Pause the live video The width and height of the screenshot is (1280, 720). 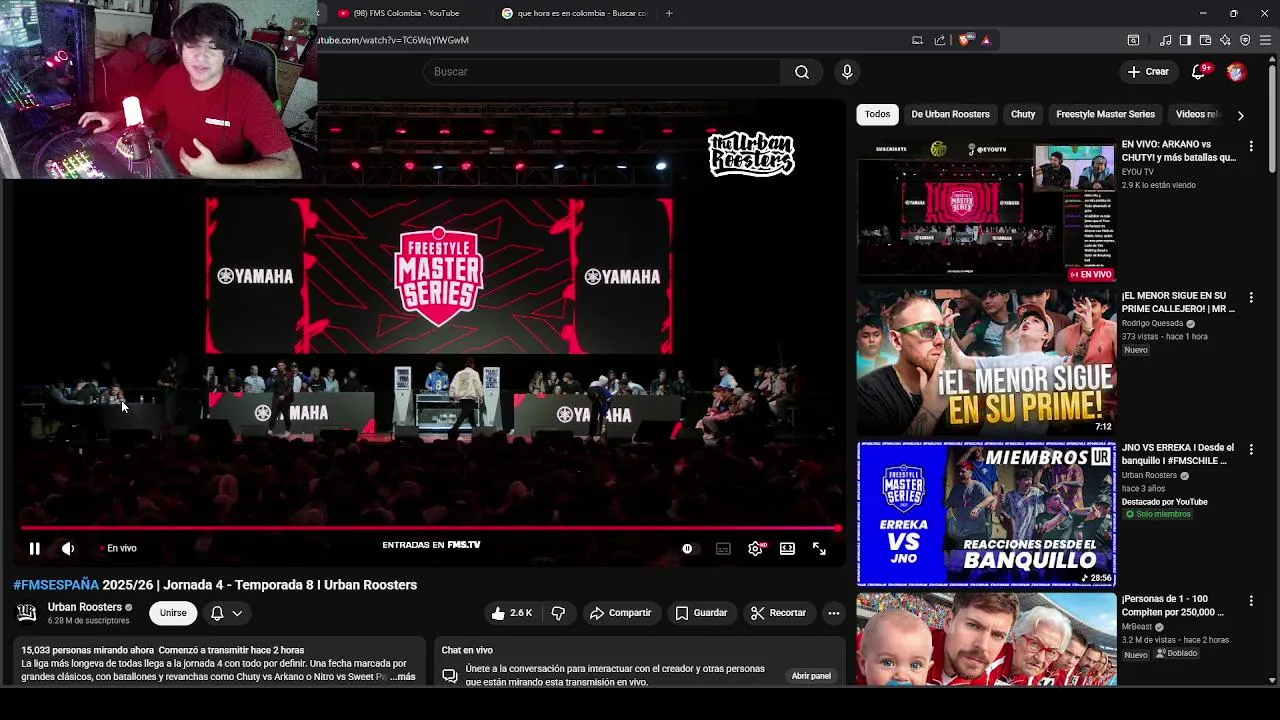pyautogui.click(x=34, y=548)
